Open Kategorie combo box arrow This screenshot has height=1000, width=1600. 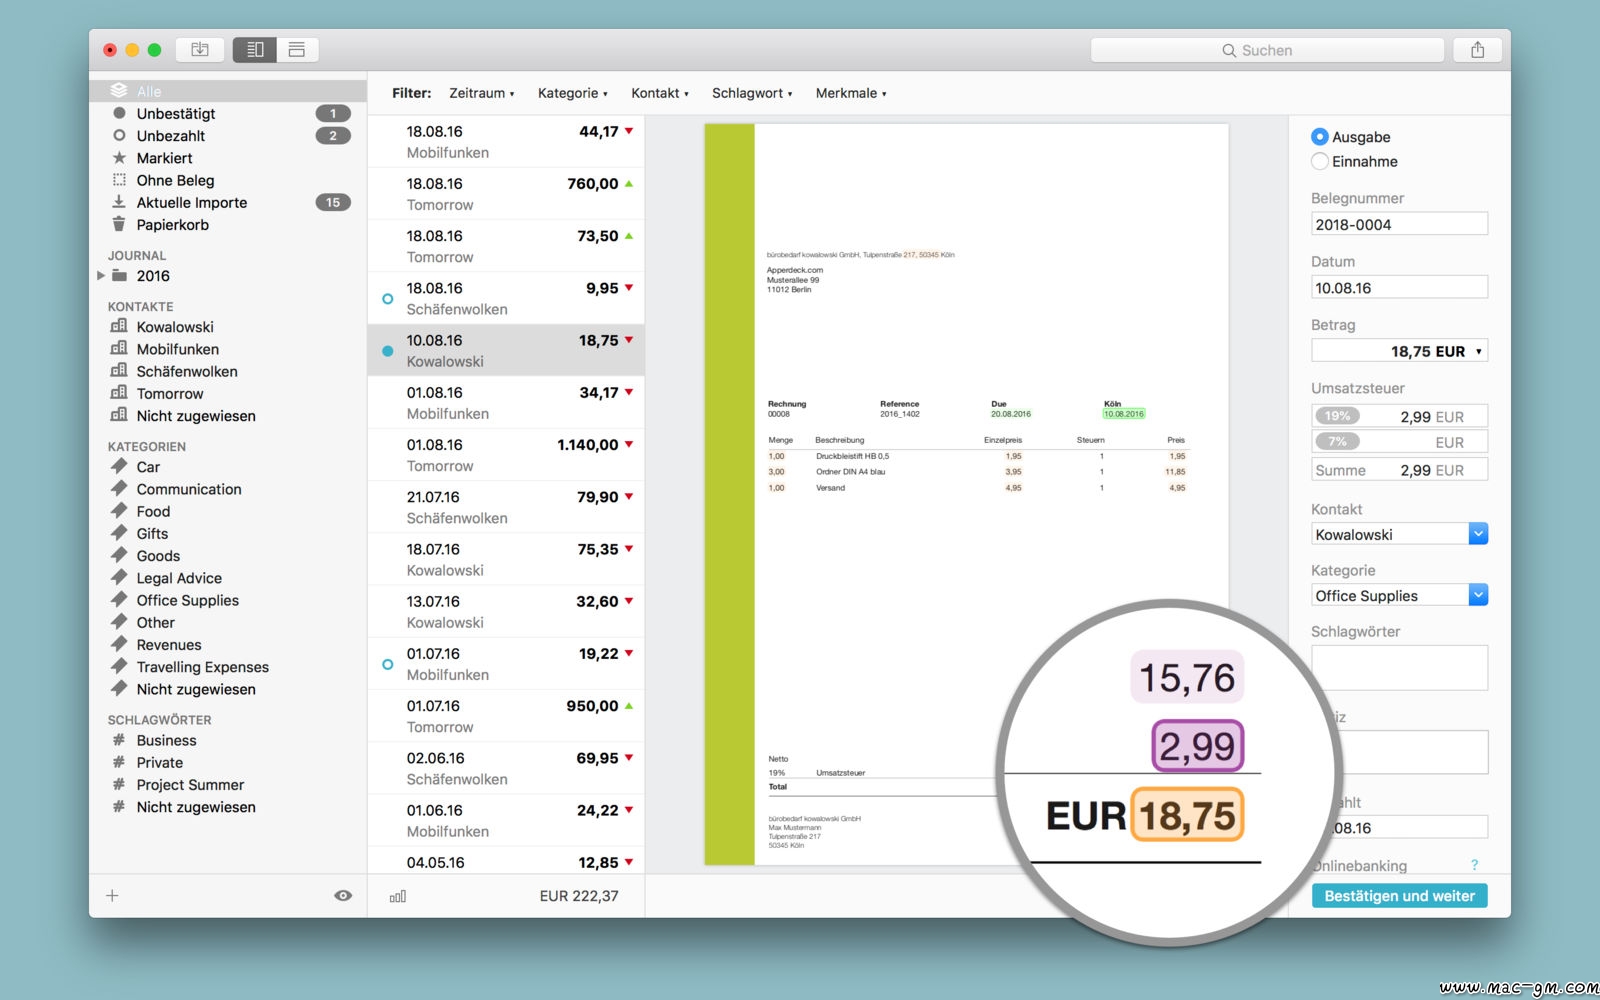click(1478, 595)
